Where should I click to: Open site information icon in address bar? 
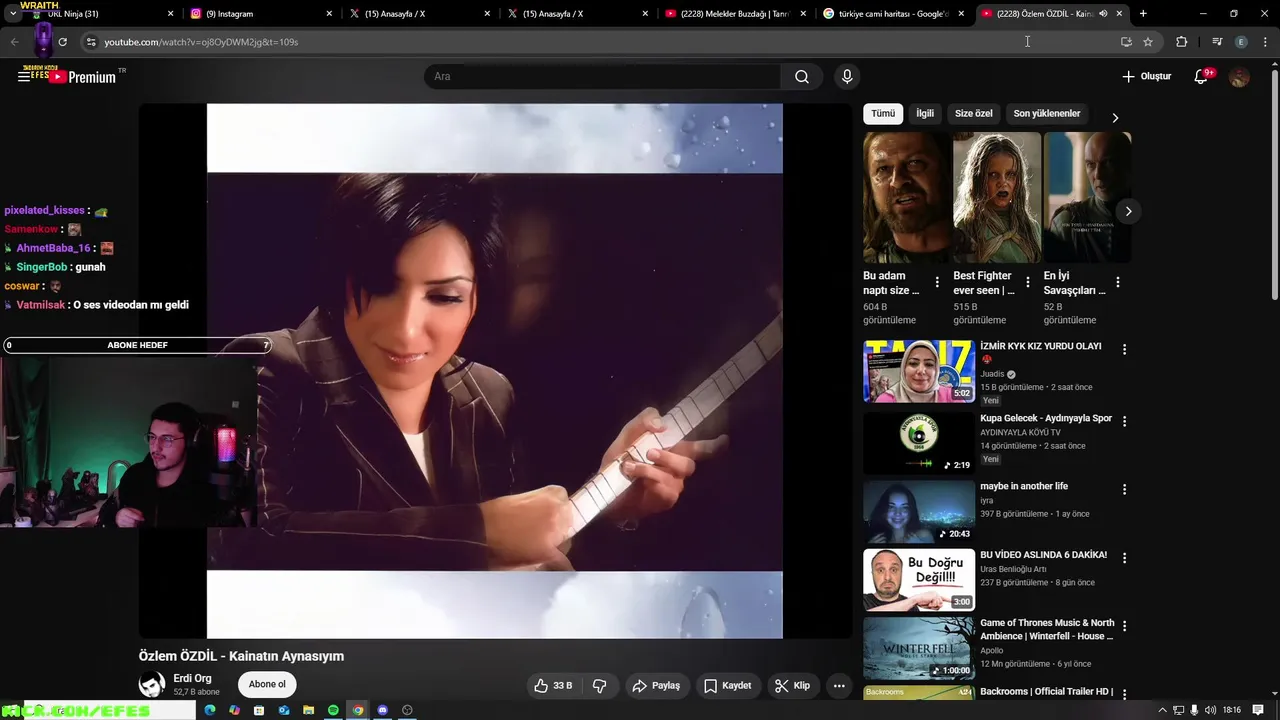click(91, 42)
